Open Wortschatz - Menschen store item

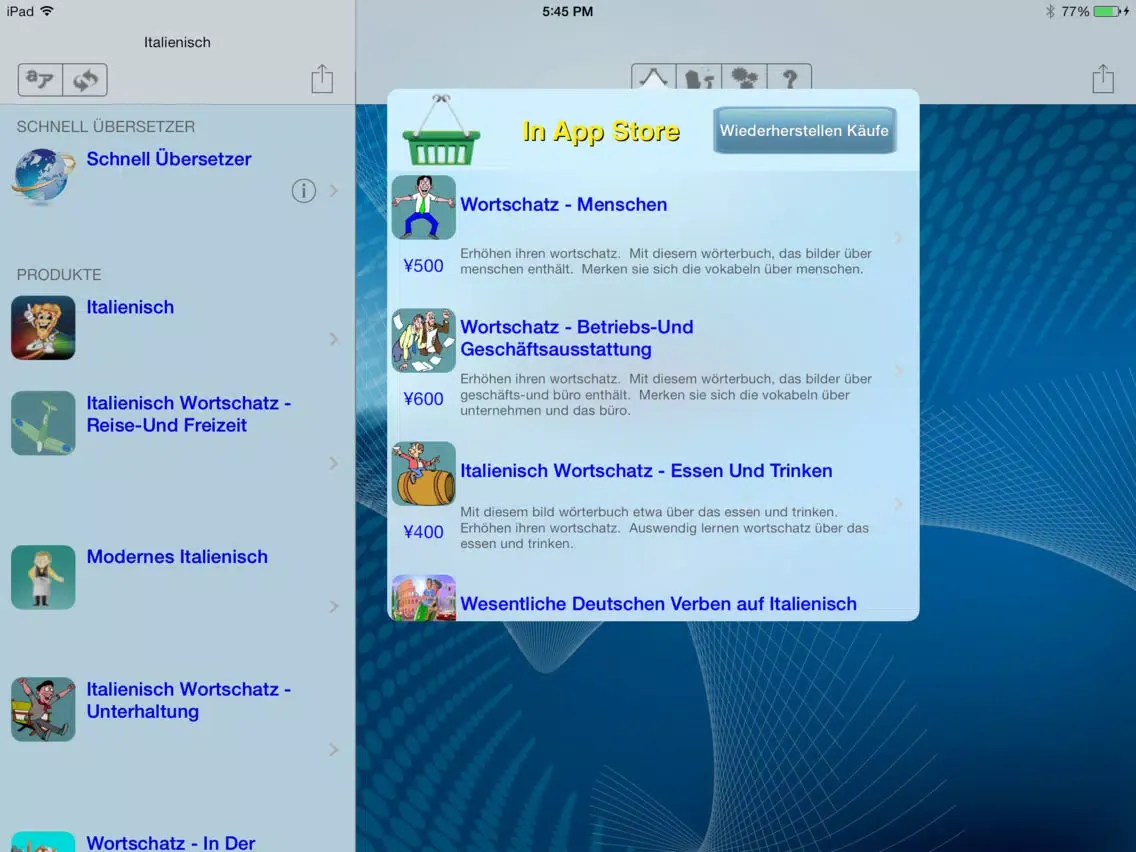click(x=564, y=204)
